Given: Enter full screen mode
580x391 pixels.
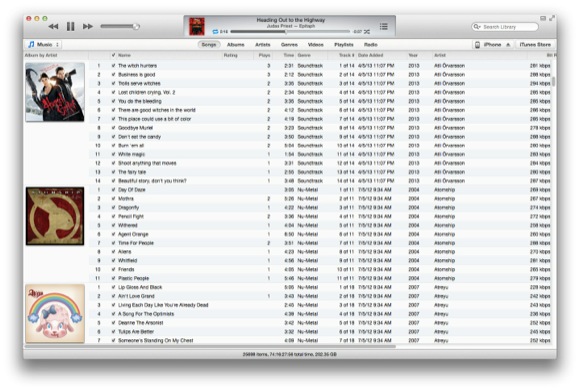Looking at the screenshot, I should click(x=552, y=18).
